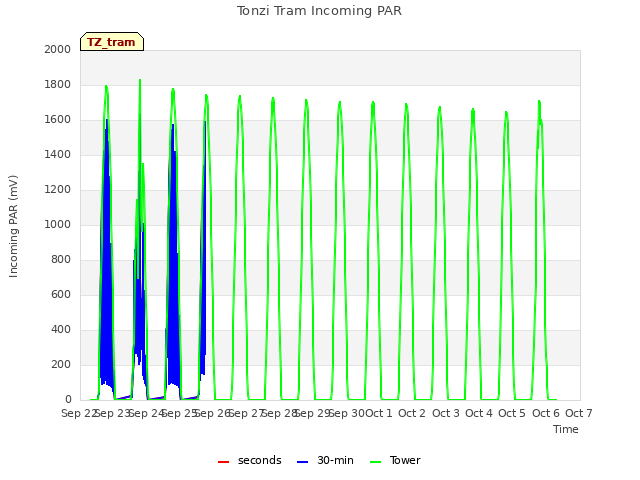Click the Oct 6 x-axis date label
Screen dimensions: 640x480
click(x=546, y=413)
